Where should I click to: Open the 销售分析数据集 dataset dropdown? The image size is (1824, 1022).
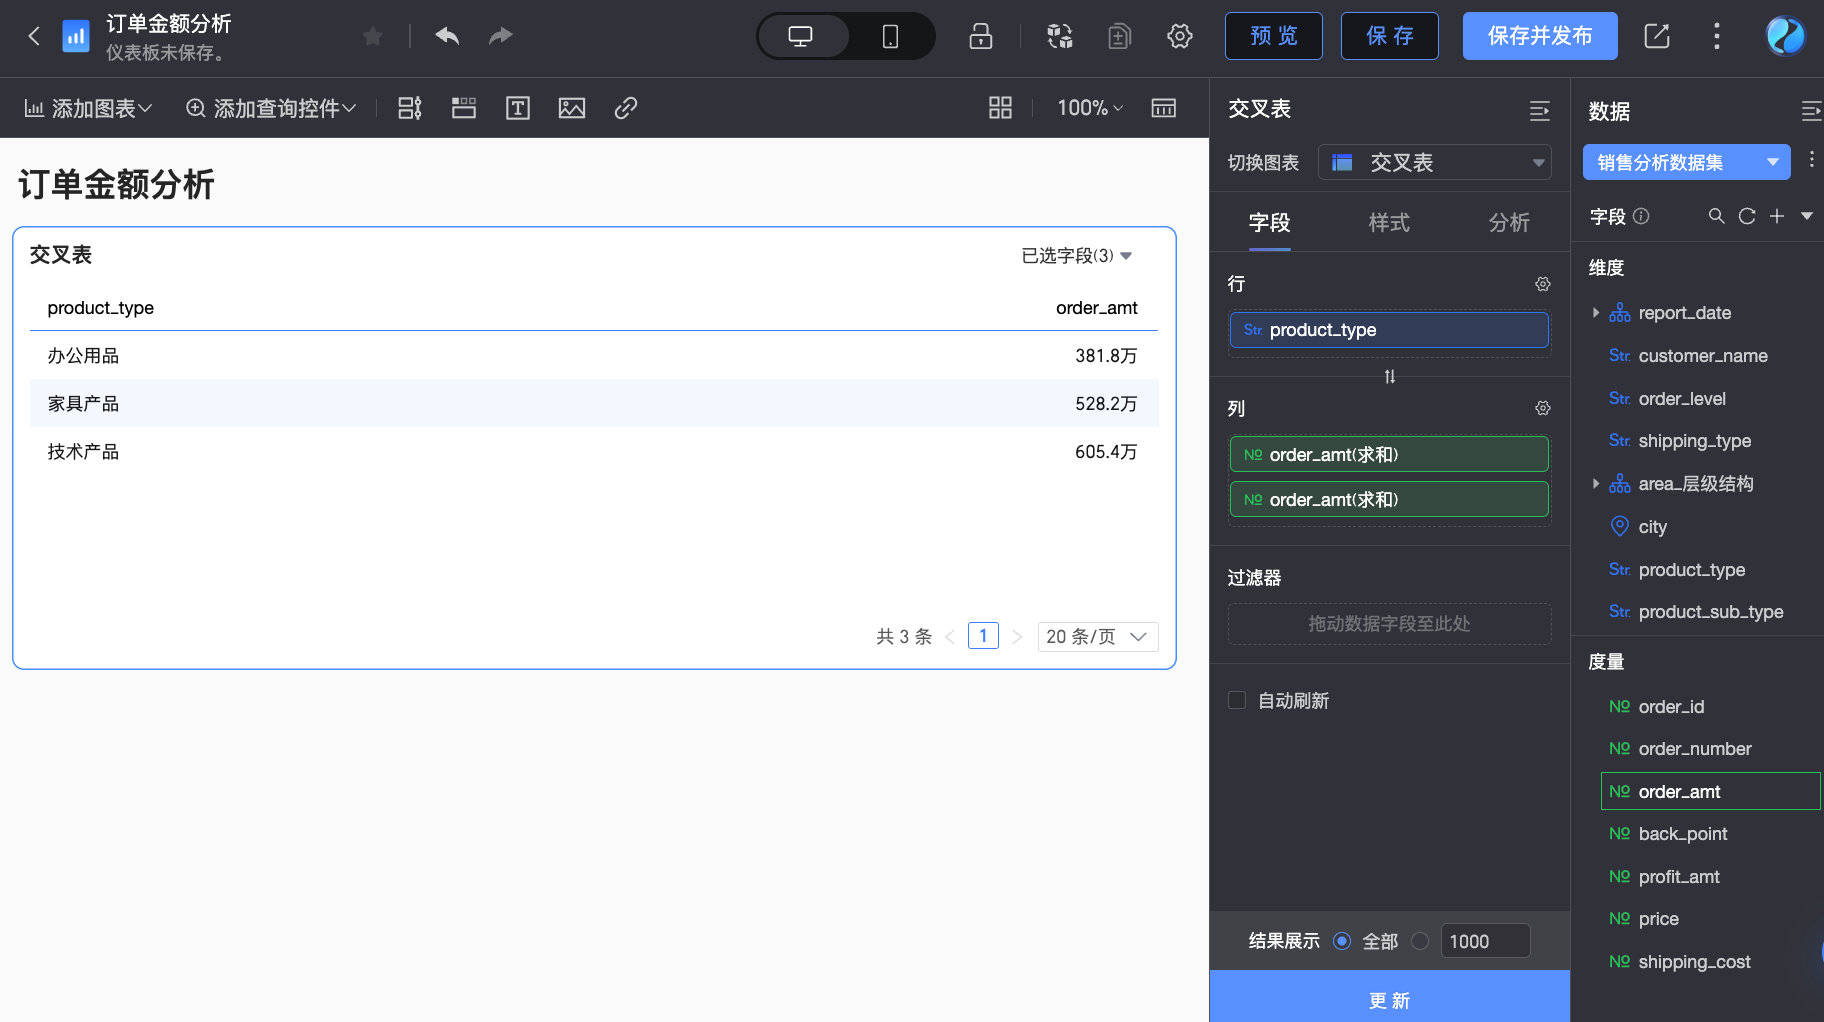click(1686, 163)
